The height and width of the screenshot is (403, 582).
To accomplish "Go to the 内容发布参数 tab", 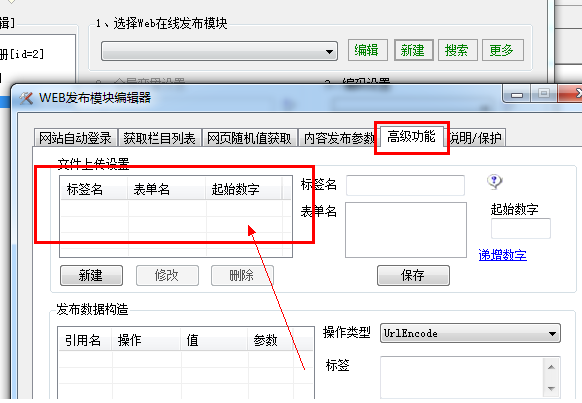I will coord(339,138).
